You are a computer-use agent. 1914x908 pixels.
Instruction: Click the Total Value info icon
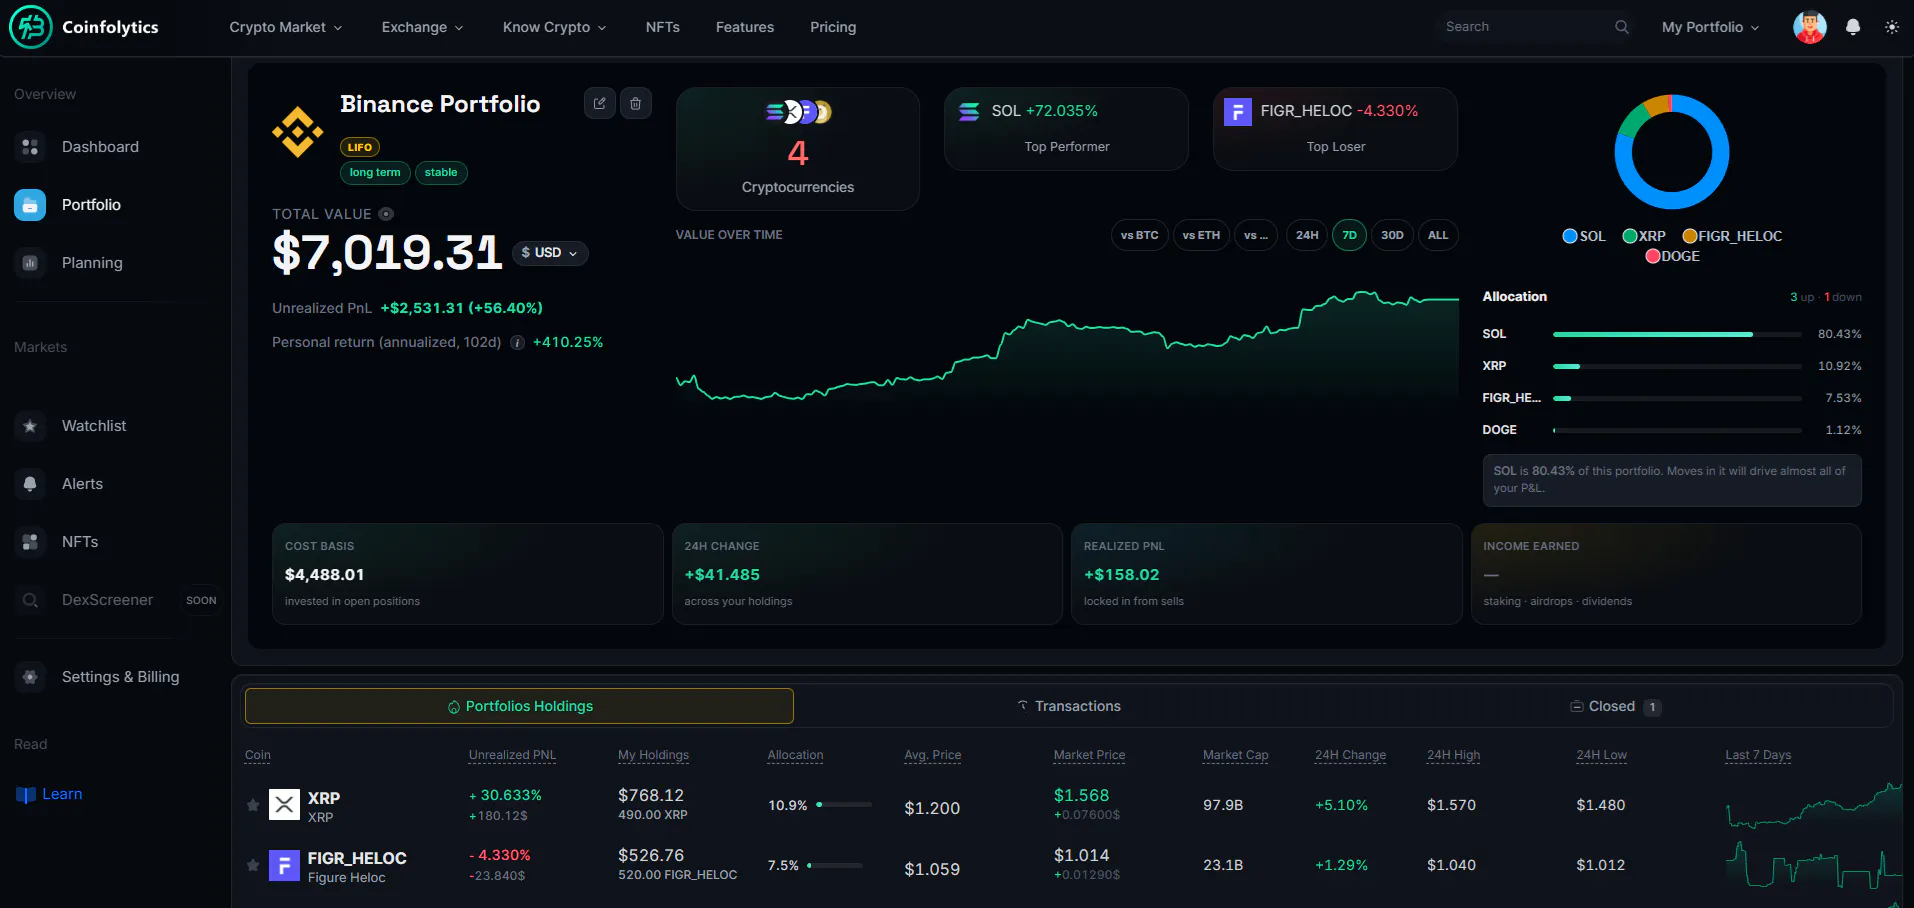click(x=386, y=214)
